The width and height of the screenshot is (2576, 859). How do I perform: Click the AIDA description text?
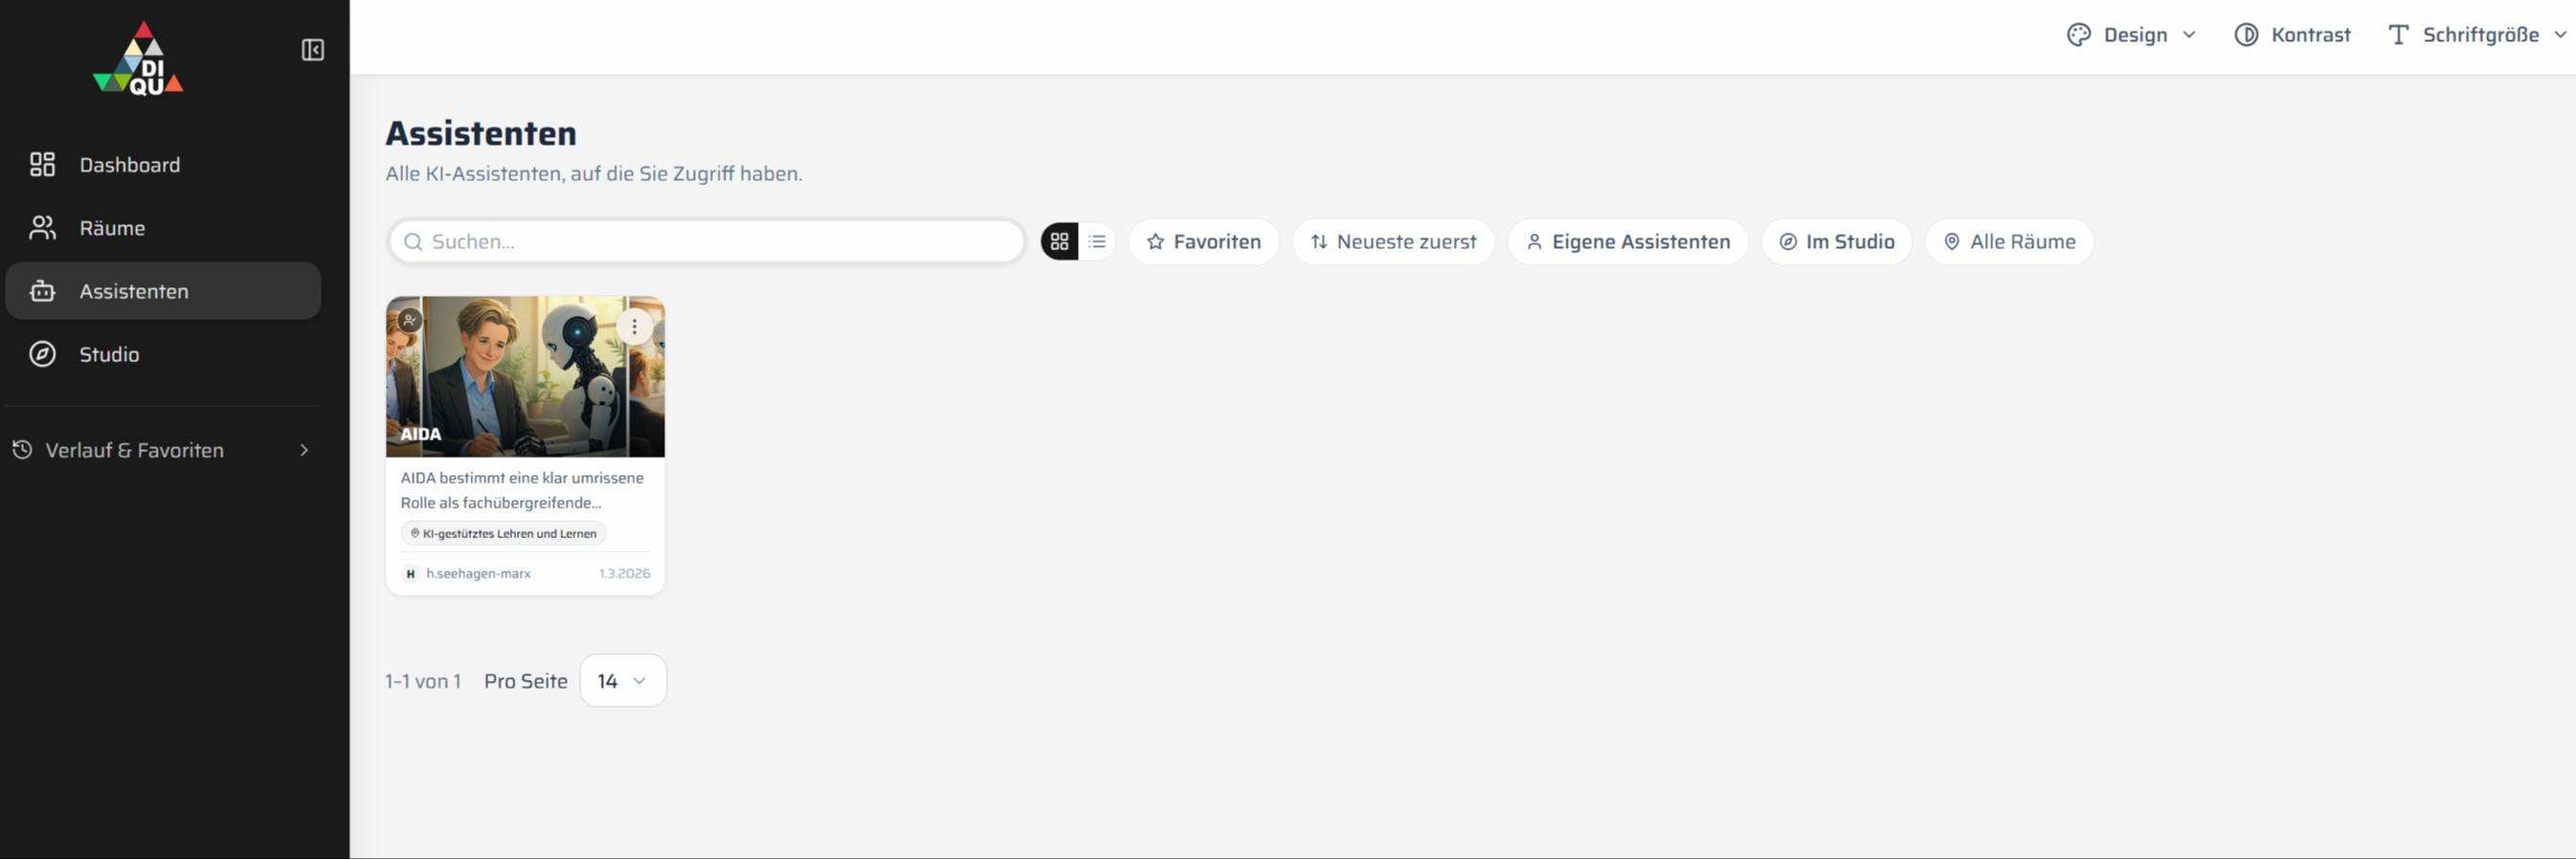click(522, 490)
